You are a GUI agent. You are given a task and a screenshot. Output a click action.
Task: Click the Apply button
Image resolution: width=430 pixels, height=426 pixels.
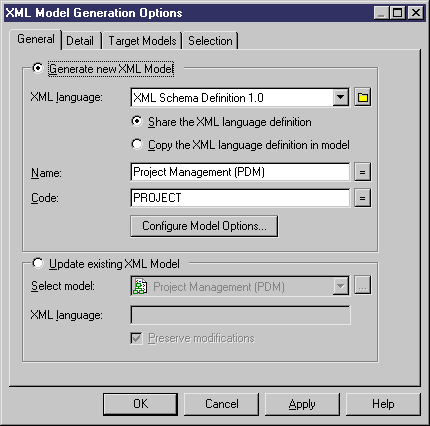pos(302,404)
